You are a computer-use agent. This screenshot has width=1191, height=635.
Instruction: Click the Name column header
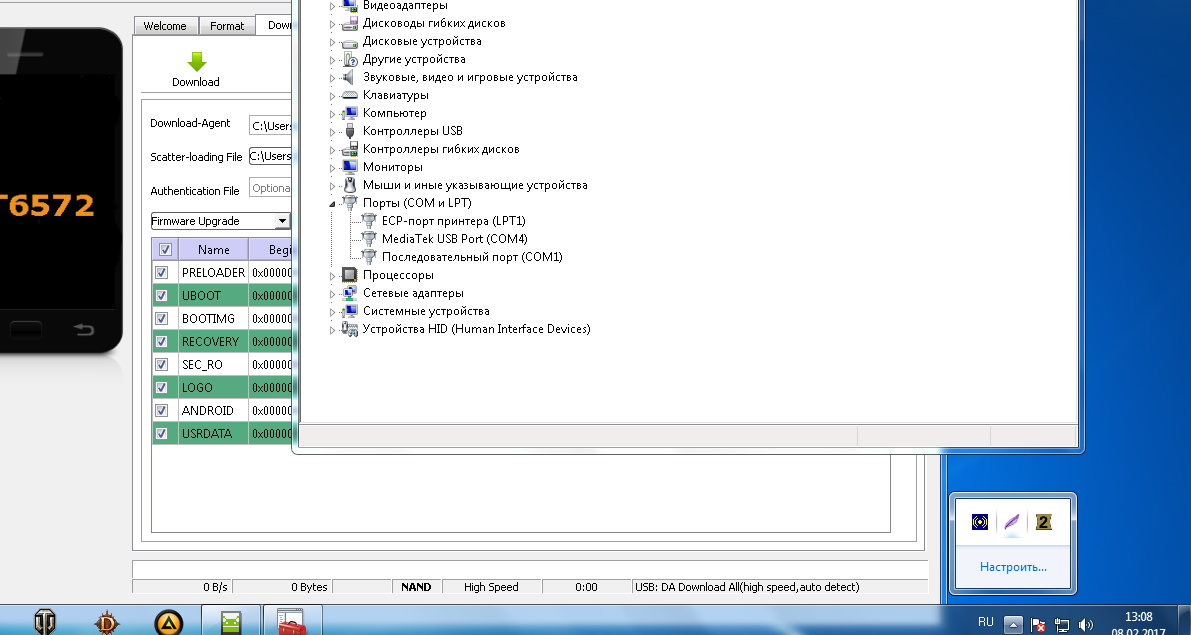point(213,249)
